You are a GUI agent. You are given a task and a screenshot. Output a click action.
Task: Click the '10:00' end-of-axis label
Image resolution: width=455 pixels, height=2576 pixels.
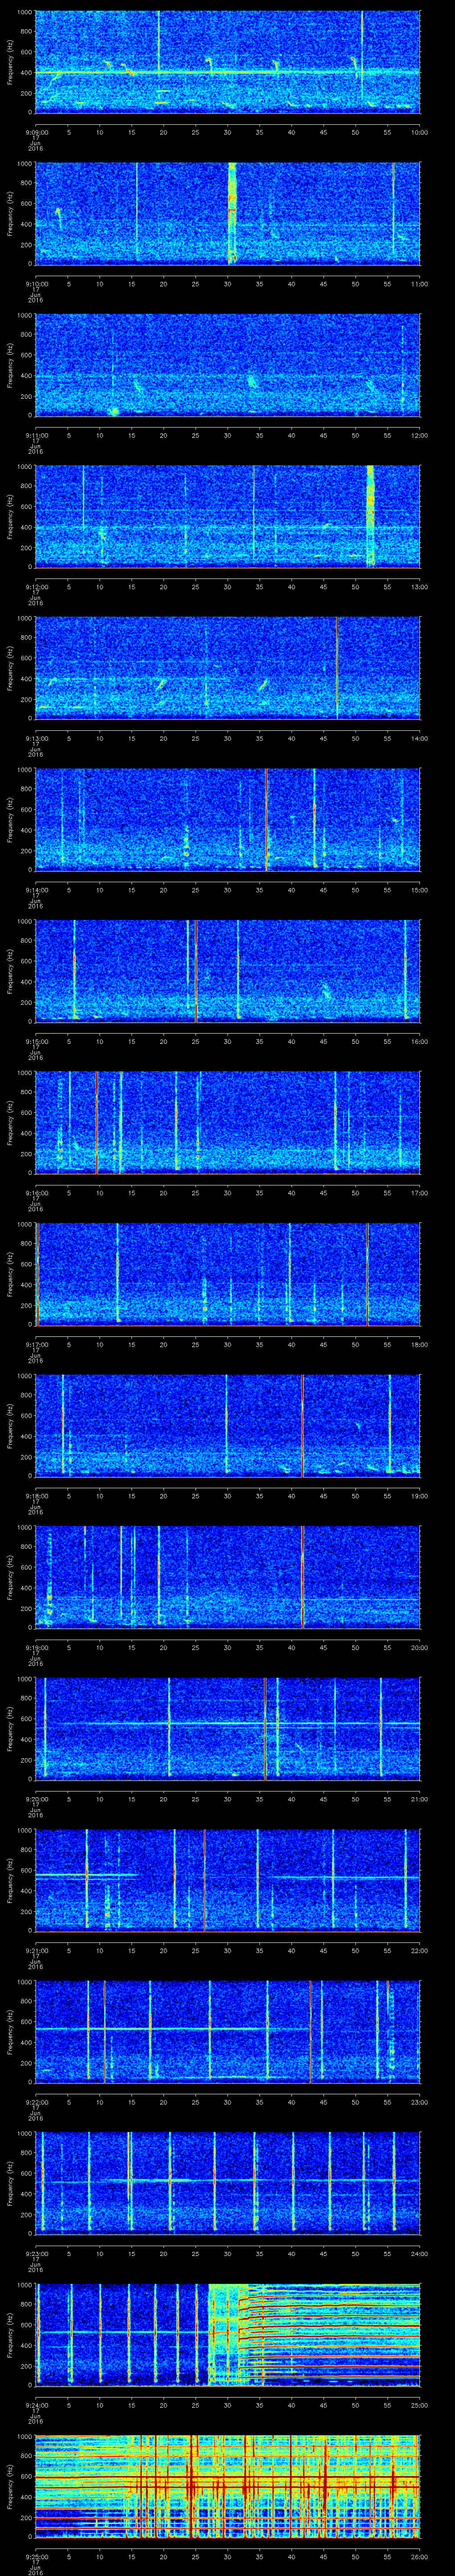click(x=420, y=132)
